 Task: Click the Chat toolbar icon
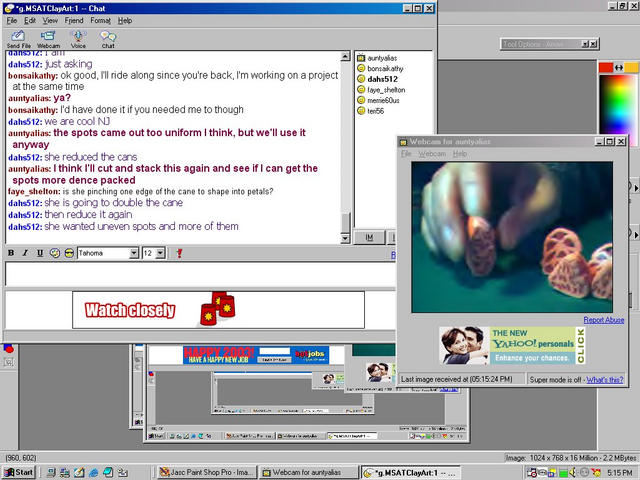[108, 39]
